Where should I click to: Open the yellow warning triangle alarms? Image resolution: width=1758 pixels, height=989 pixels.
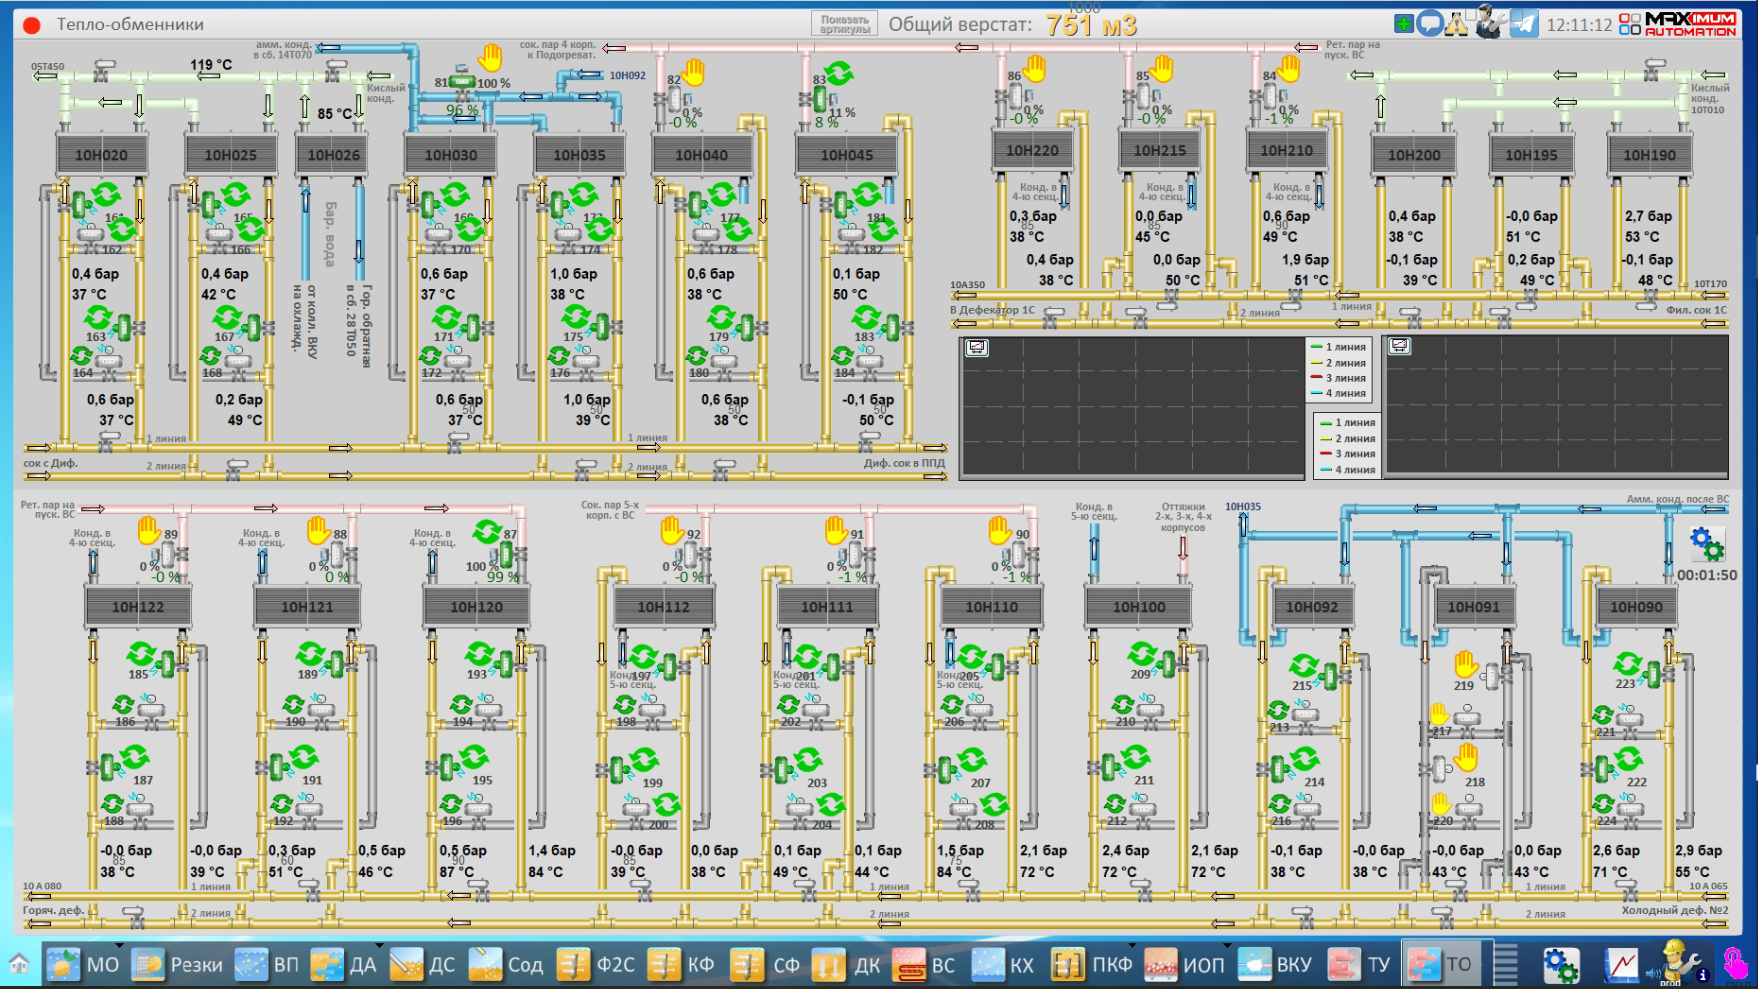pyautogui.click(x=1457, y=24)
